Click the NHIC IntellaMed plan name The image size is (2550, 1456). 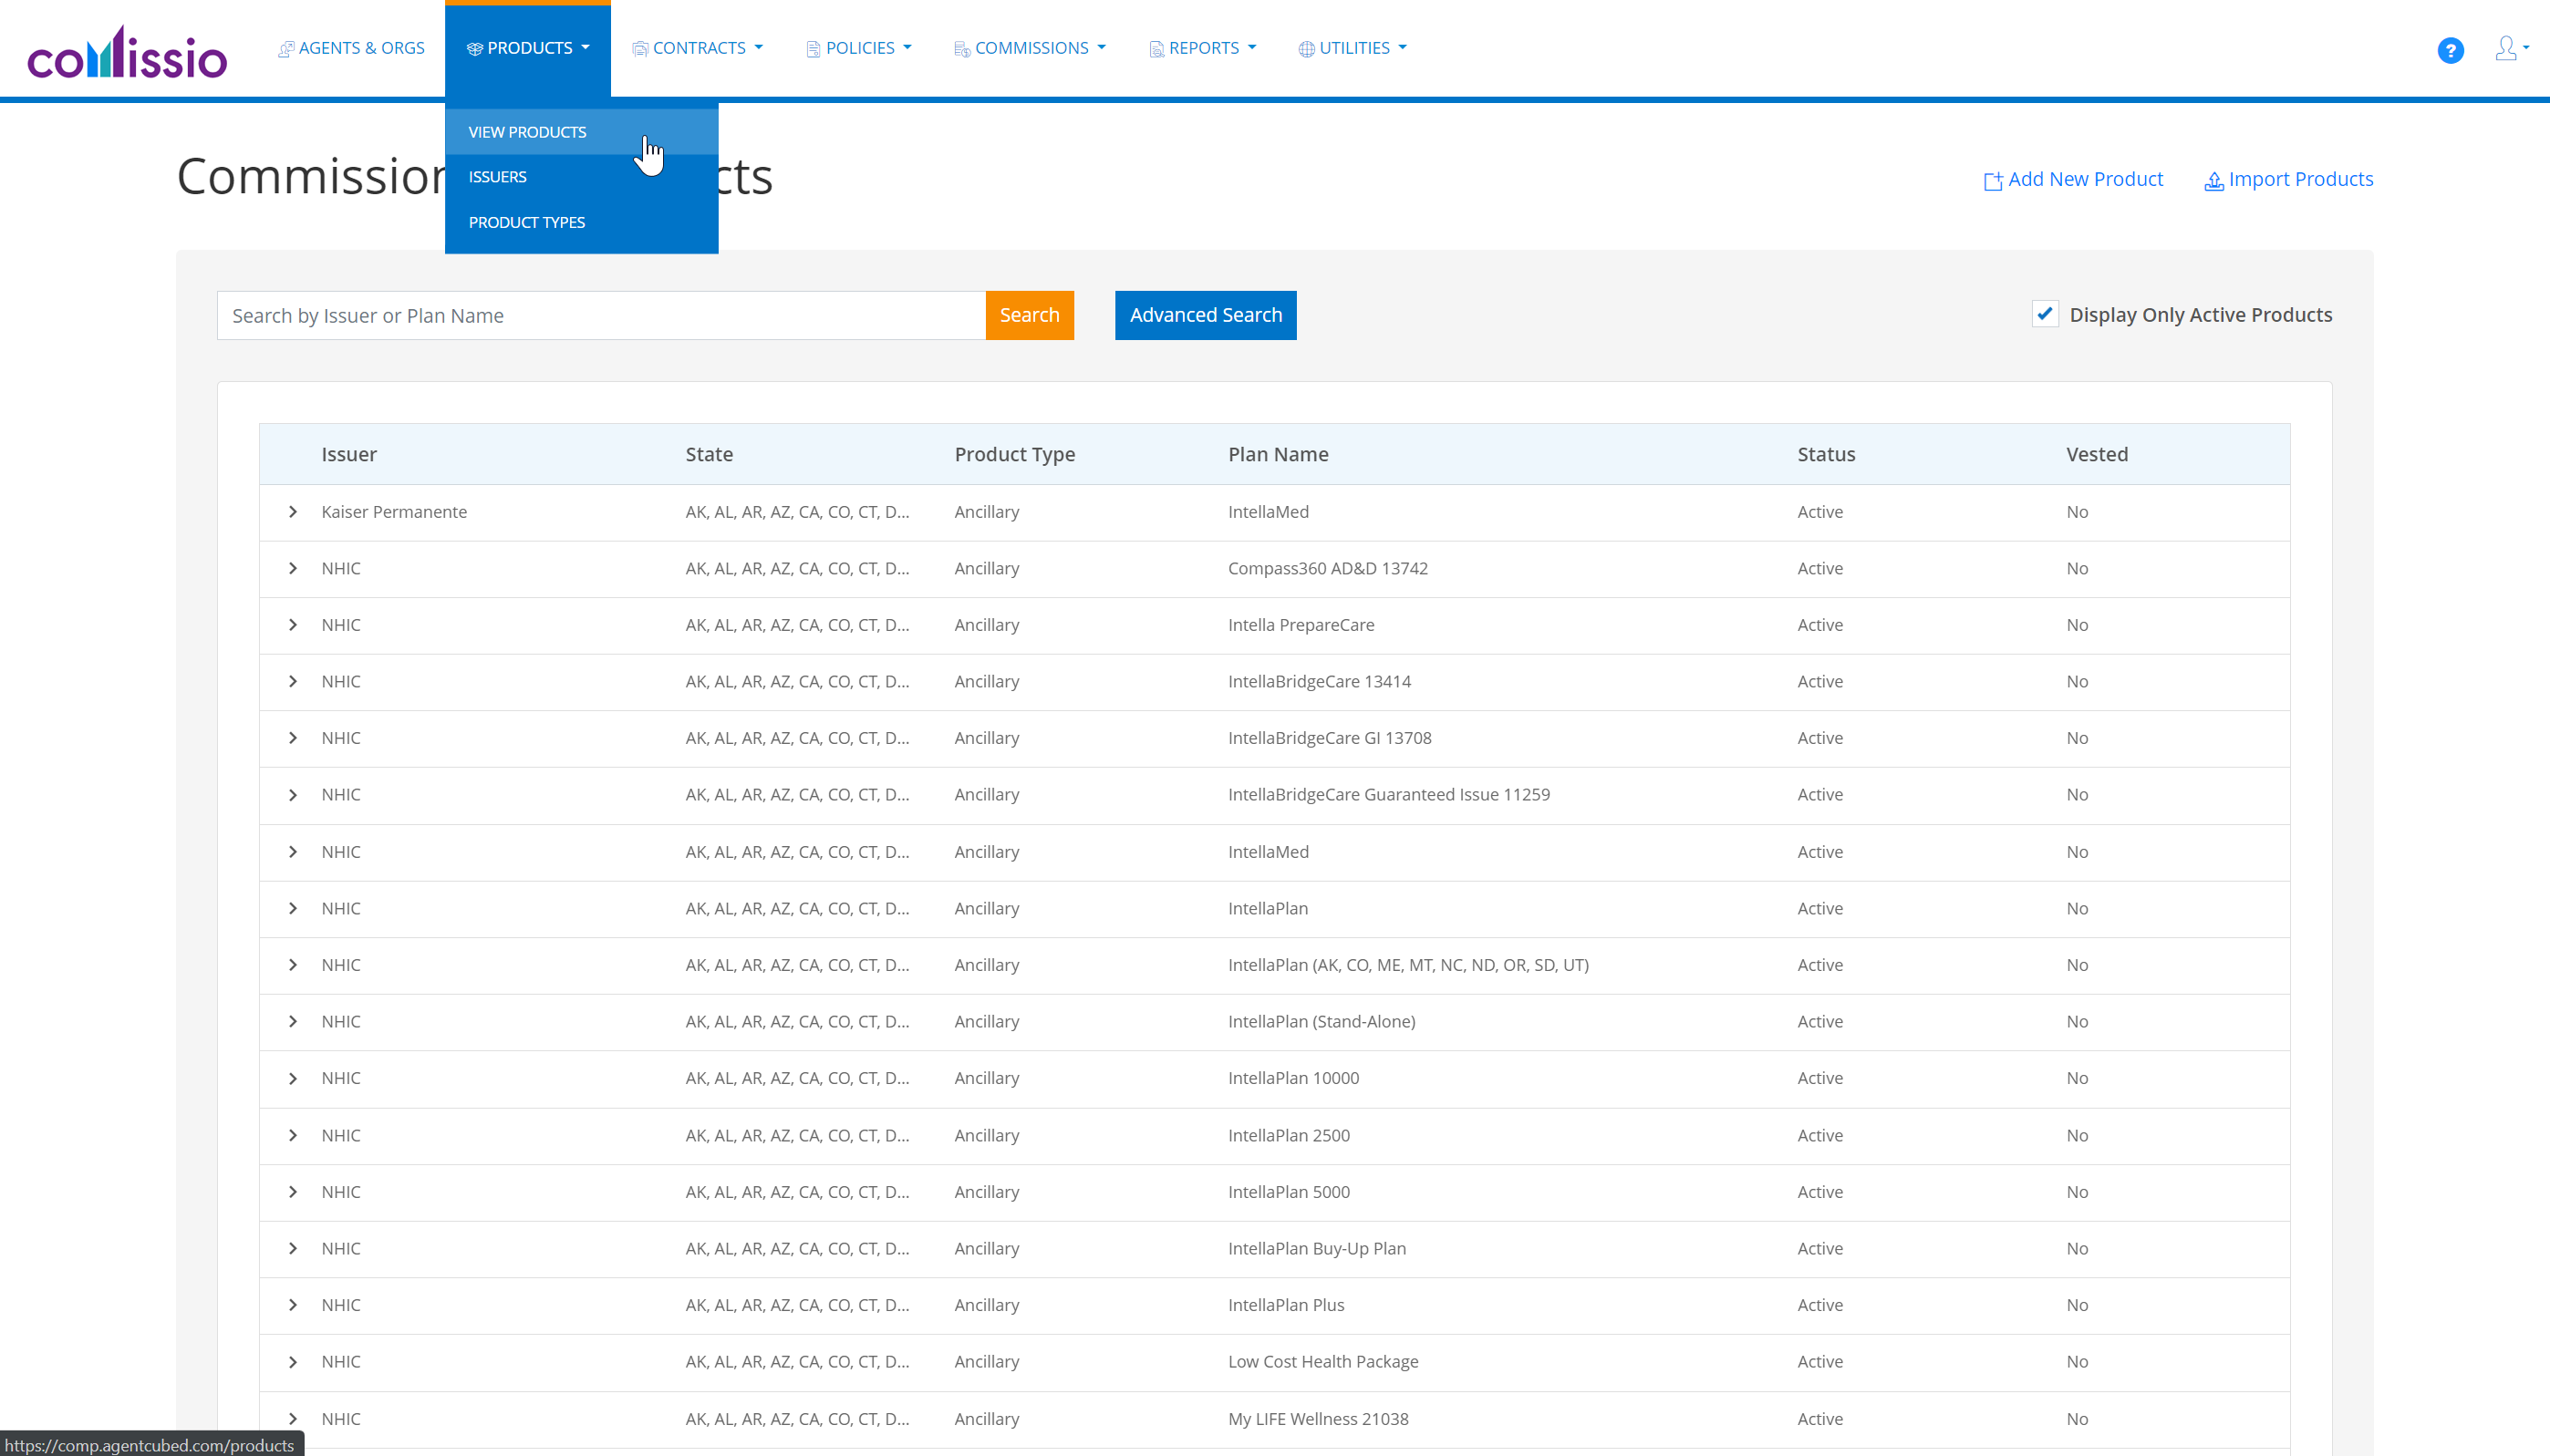(x=1268, y=852)
